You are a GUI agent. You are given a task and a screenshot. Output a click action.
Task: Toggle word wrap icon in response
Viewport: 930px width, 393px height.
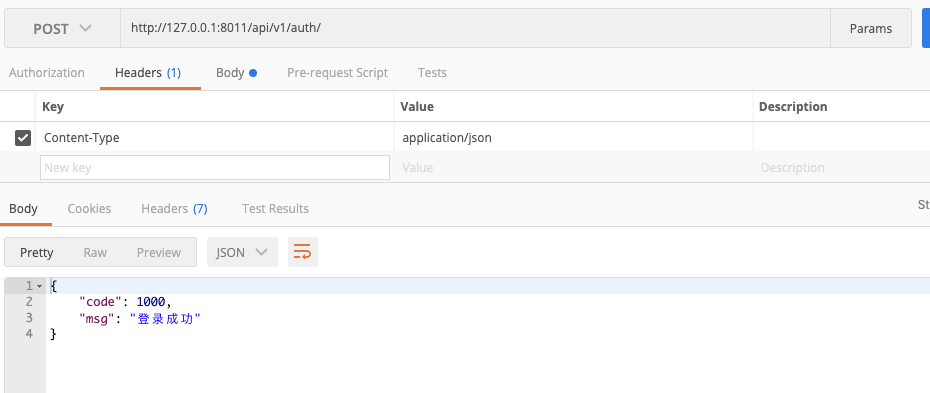coord(302,253)
